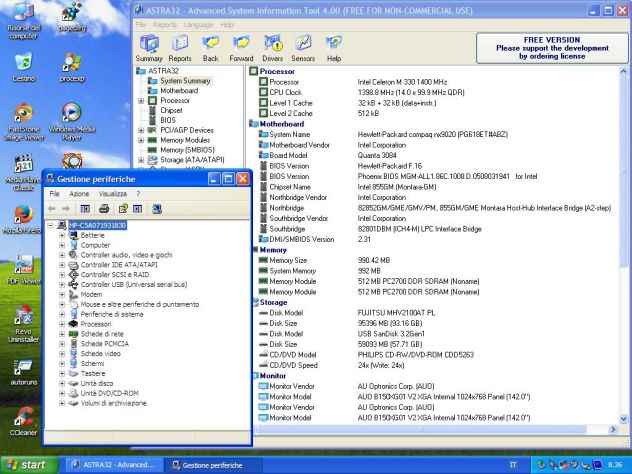Click the ASTRA32 horizontal scrollbar
This screenshot has height=474, width=632.
coord(420,429)
